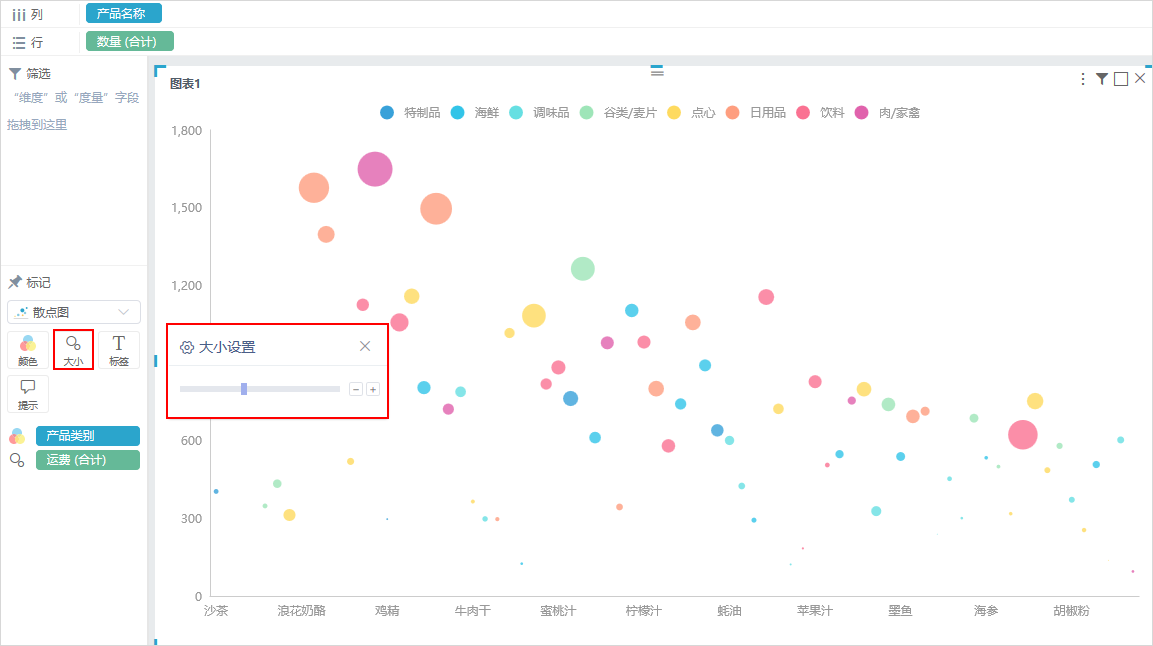Screen dimensions: 1153x646
Task: Click the 运费 (合计) size field pill
Action: click(88, 460)
